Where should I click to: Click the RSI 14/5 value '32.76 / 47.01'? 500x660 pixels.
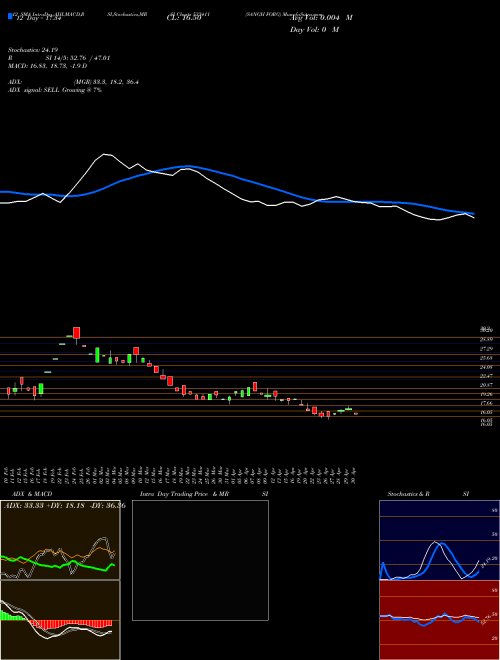coord(89,58)
